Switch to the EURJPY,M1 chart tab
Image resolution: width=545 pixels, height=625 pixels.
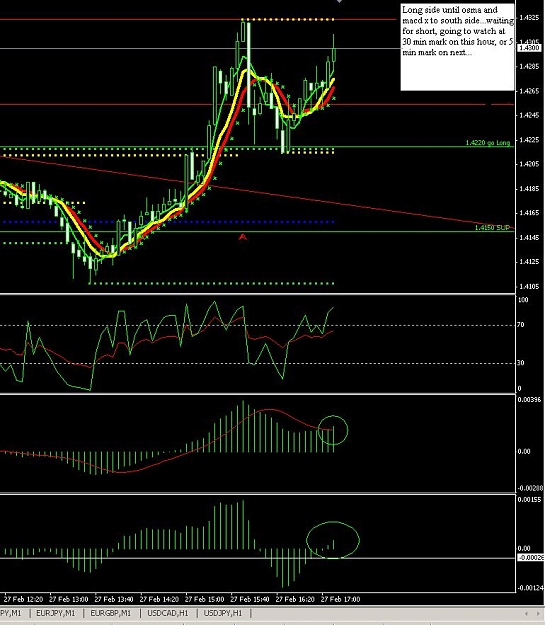point(55,613)
